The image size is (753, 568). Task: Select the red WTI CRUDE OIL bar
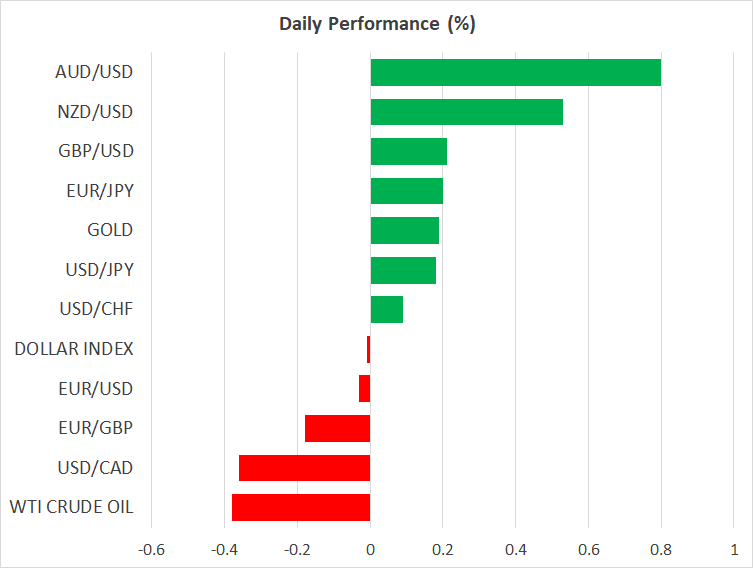pos(301,508)
